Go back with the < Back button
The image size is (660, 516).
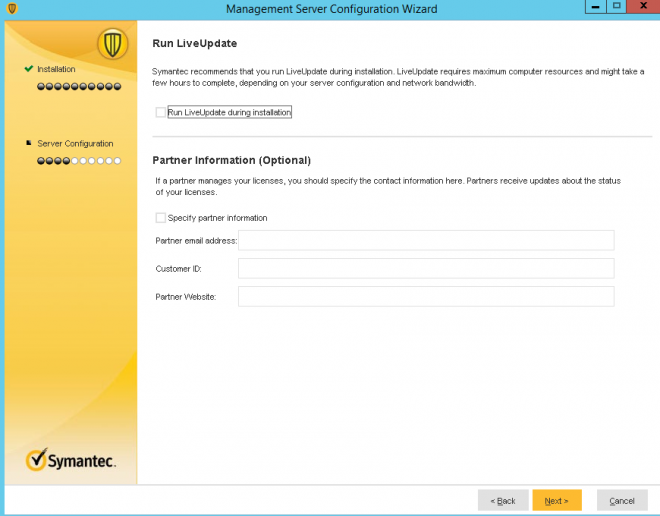[x=503, y=500]
